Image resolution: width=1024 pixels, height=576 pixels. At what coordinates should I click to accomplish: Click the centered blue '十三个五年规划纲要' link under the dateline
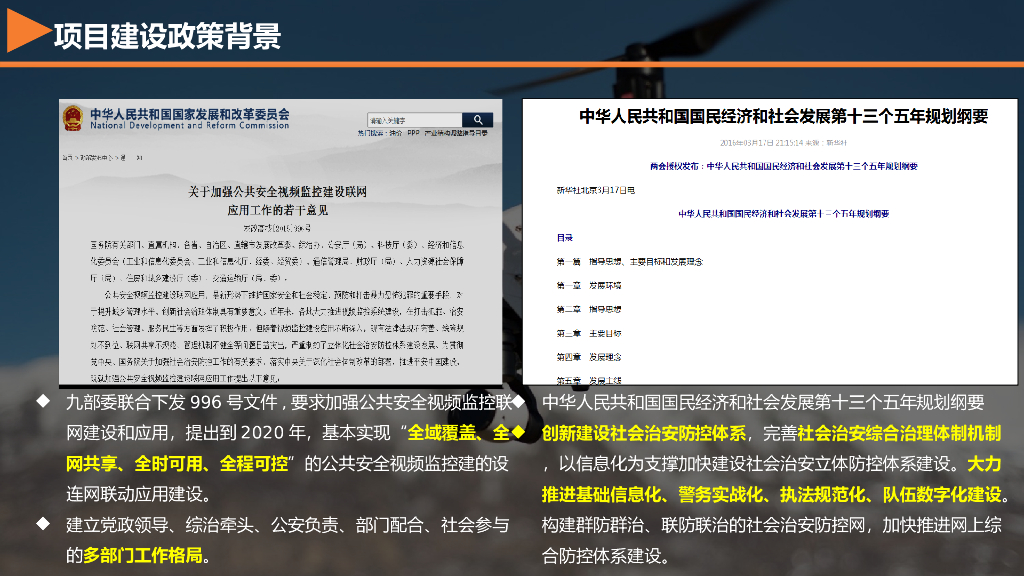click(783, 214)
